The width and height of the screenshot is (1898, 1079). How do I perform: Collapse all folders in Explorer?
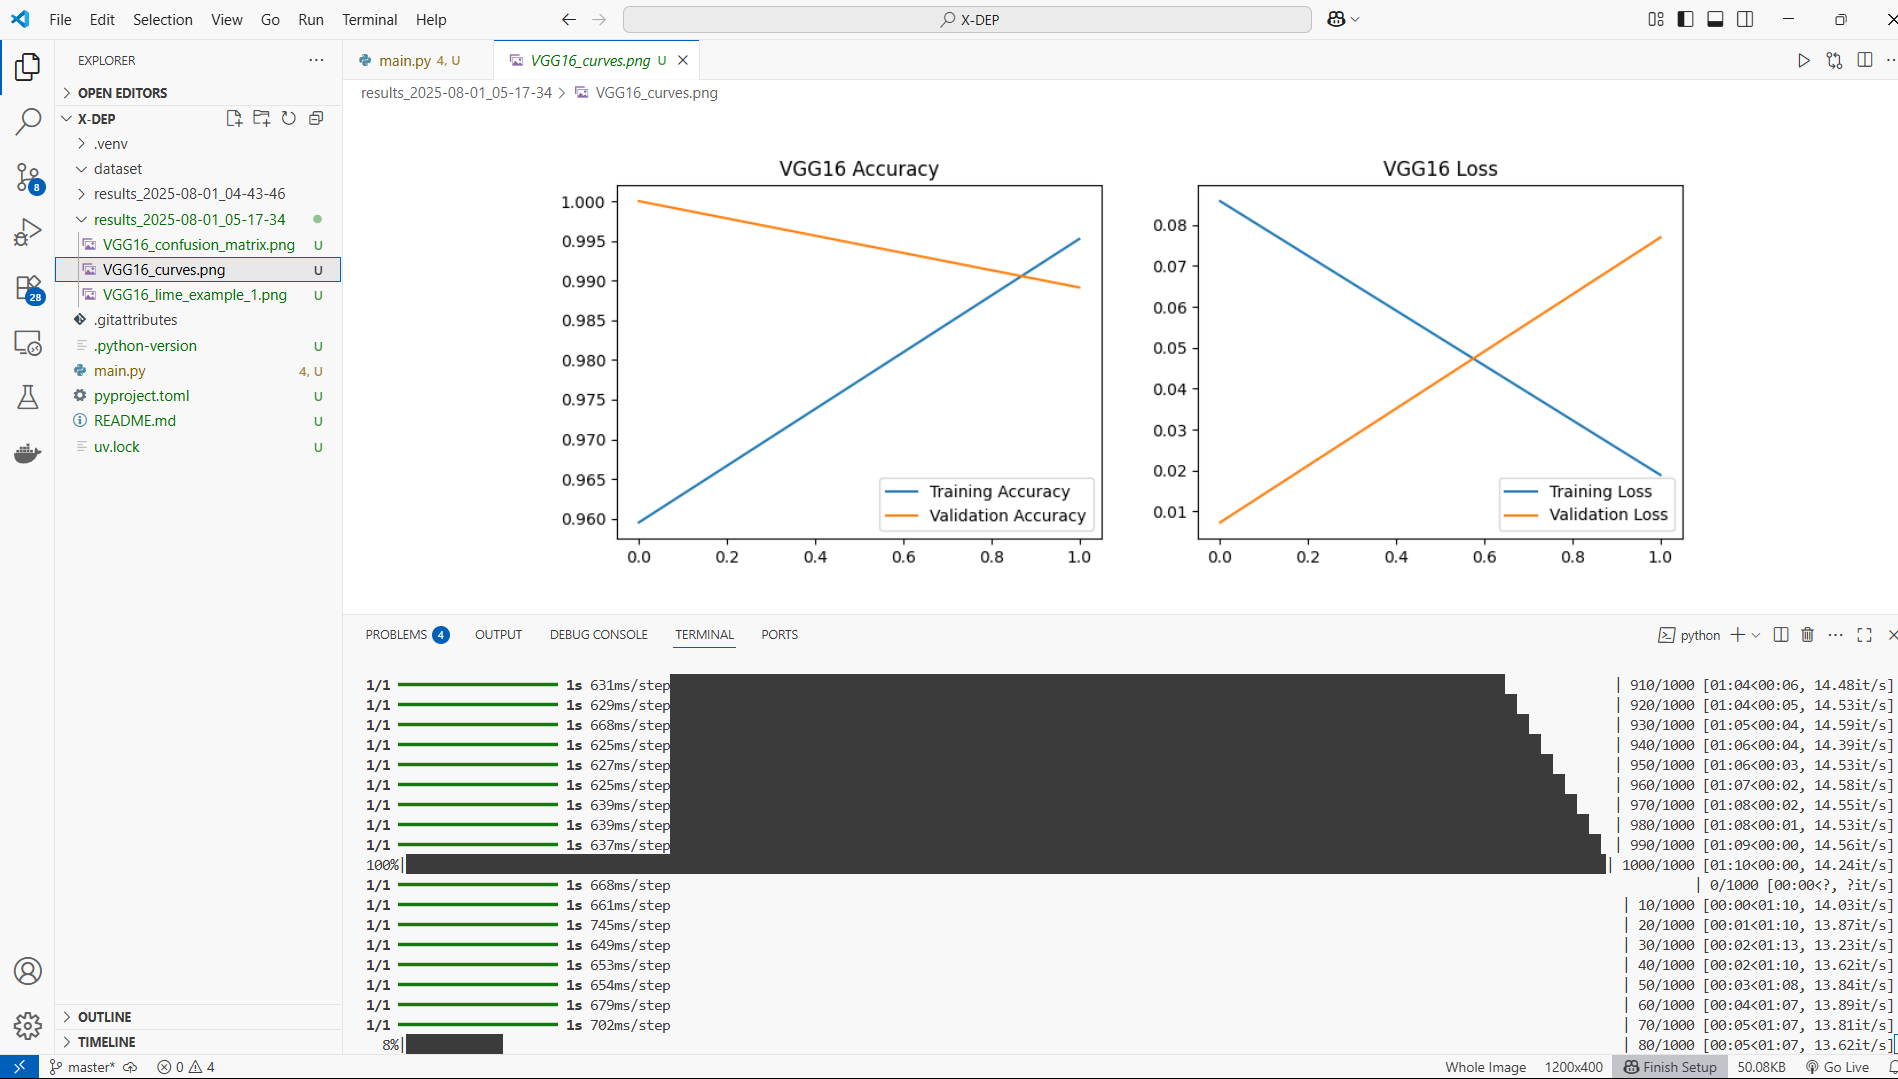316,118
